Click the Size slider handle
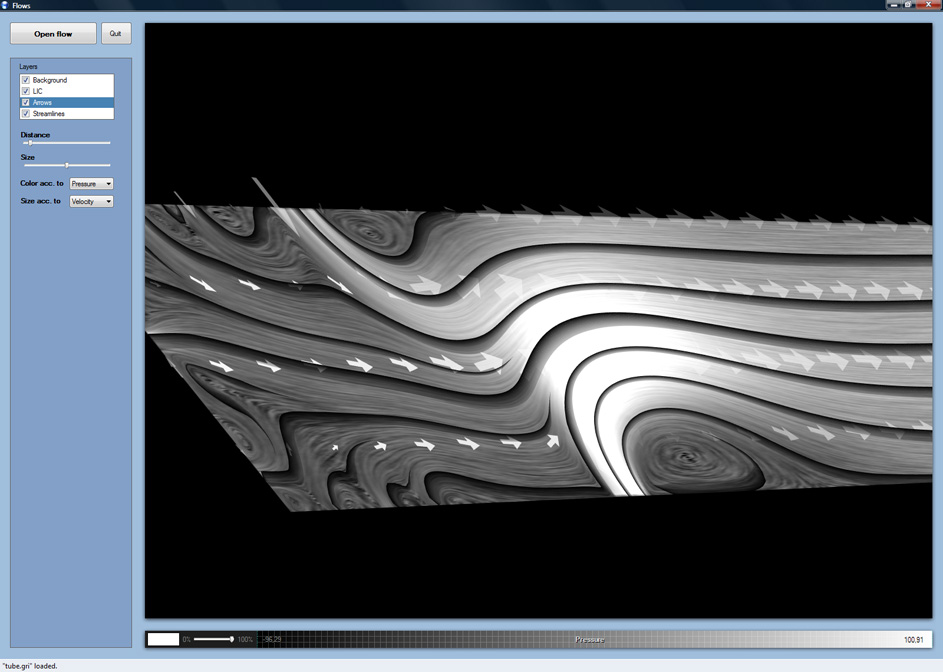943x672 pixels. click(67, 165)
